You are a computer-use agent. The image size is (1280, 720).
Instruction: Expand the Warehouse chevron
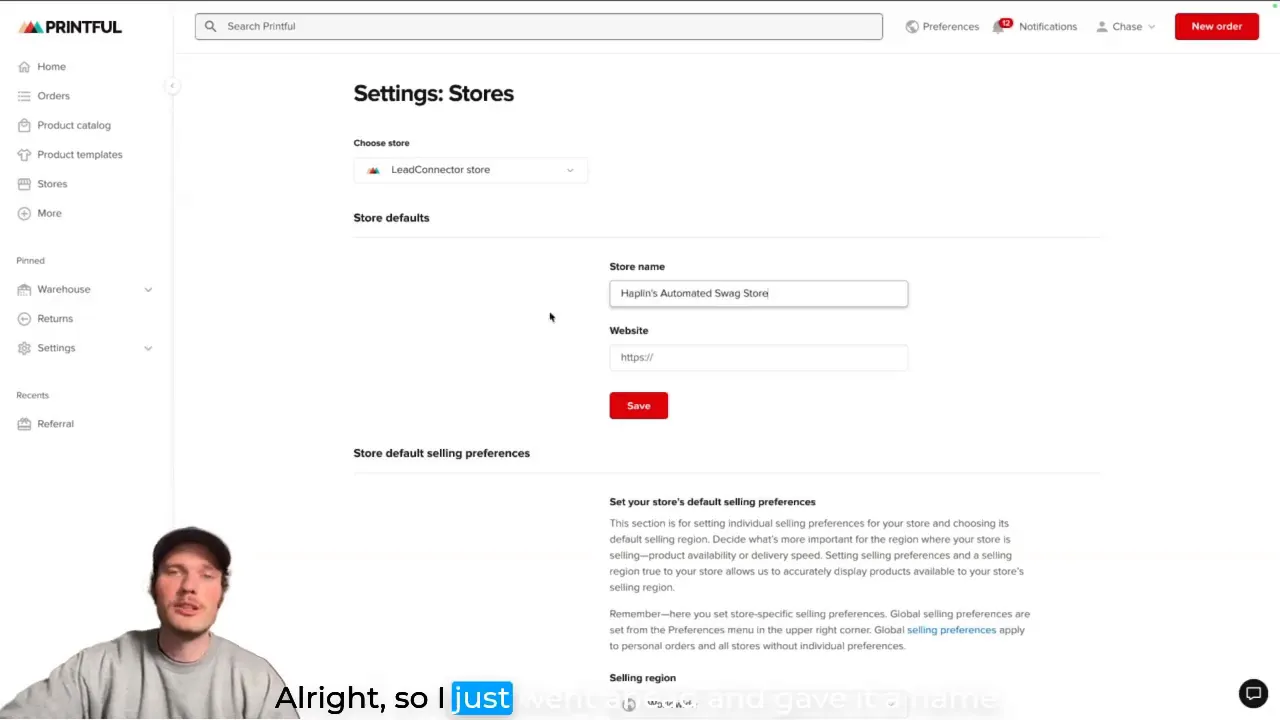point(148,290)
